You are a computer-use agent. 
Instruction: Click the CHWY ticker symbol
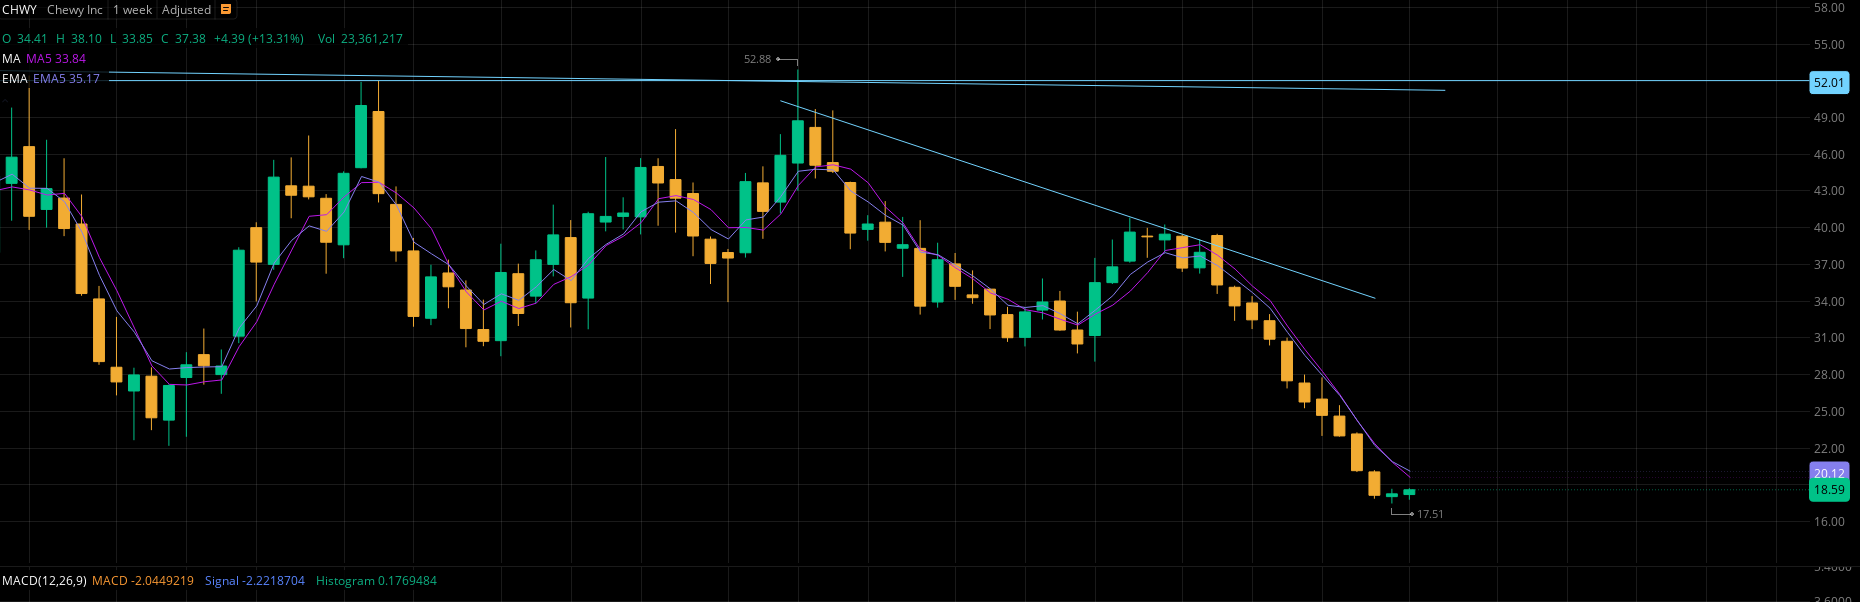[x=19, y=10]
